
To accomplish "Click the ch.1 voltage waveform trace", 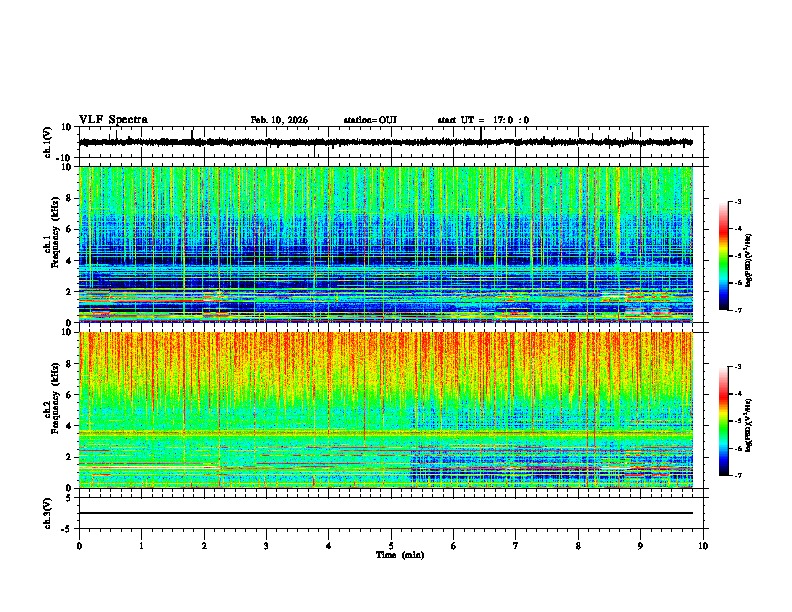I will pyautogui.click(x=385, y=142).
